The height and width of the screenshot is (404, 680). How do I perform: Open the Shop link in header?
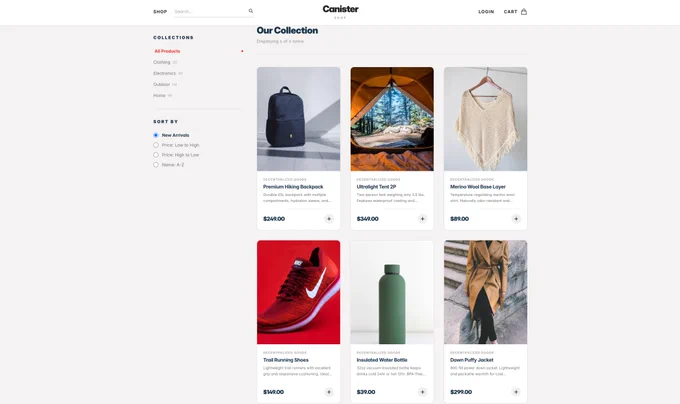point(160,12)
